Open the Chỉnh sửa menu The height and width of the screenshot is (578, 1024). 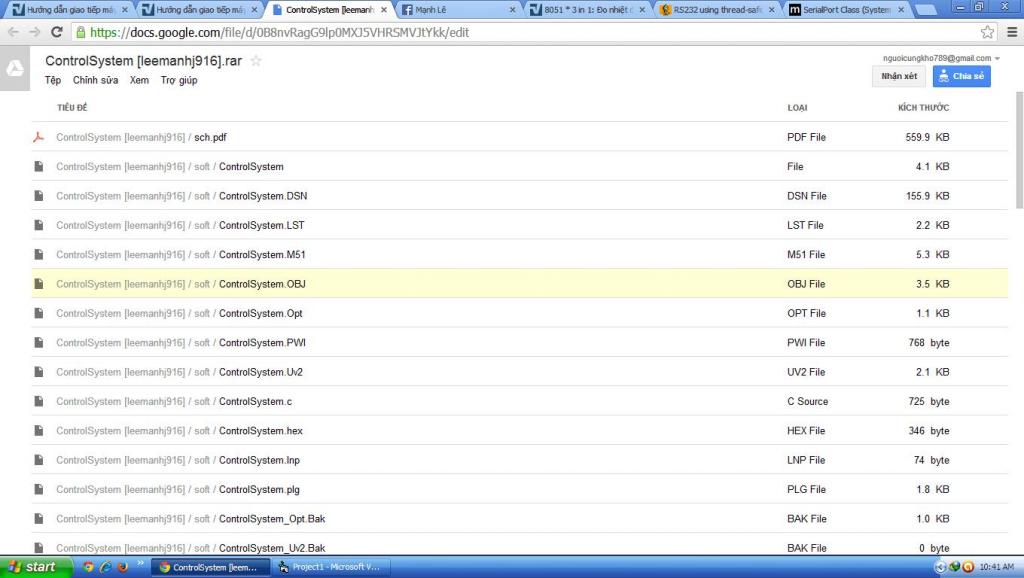click(95, 80)
